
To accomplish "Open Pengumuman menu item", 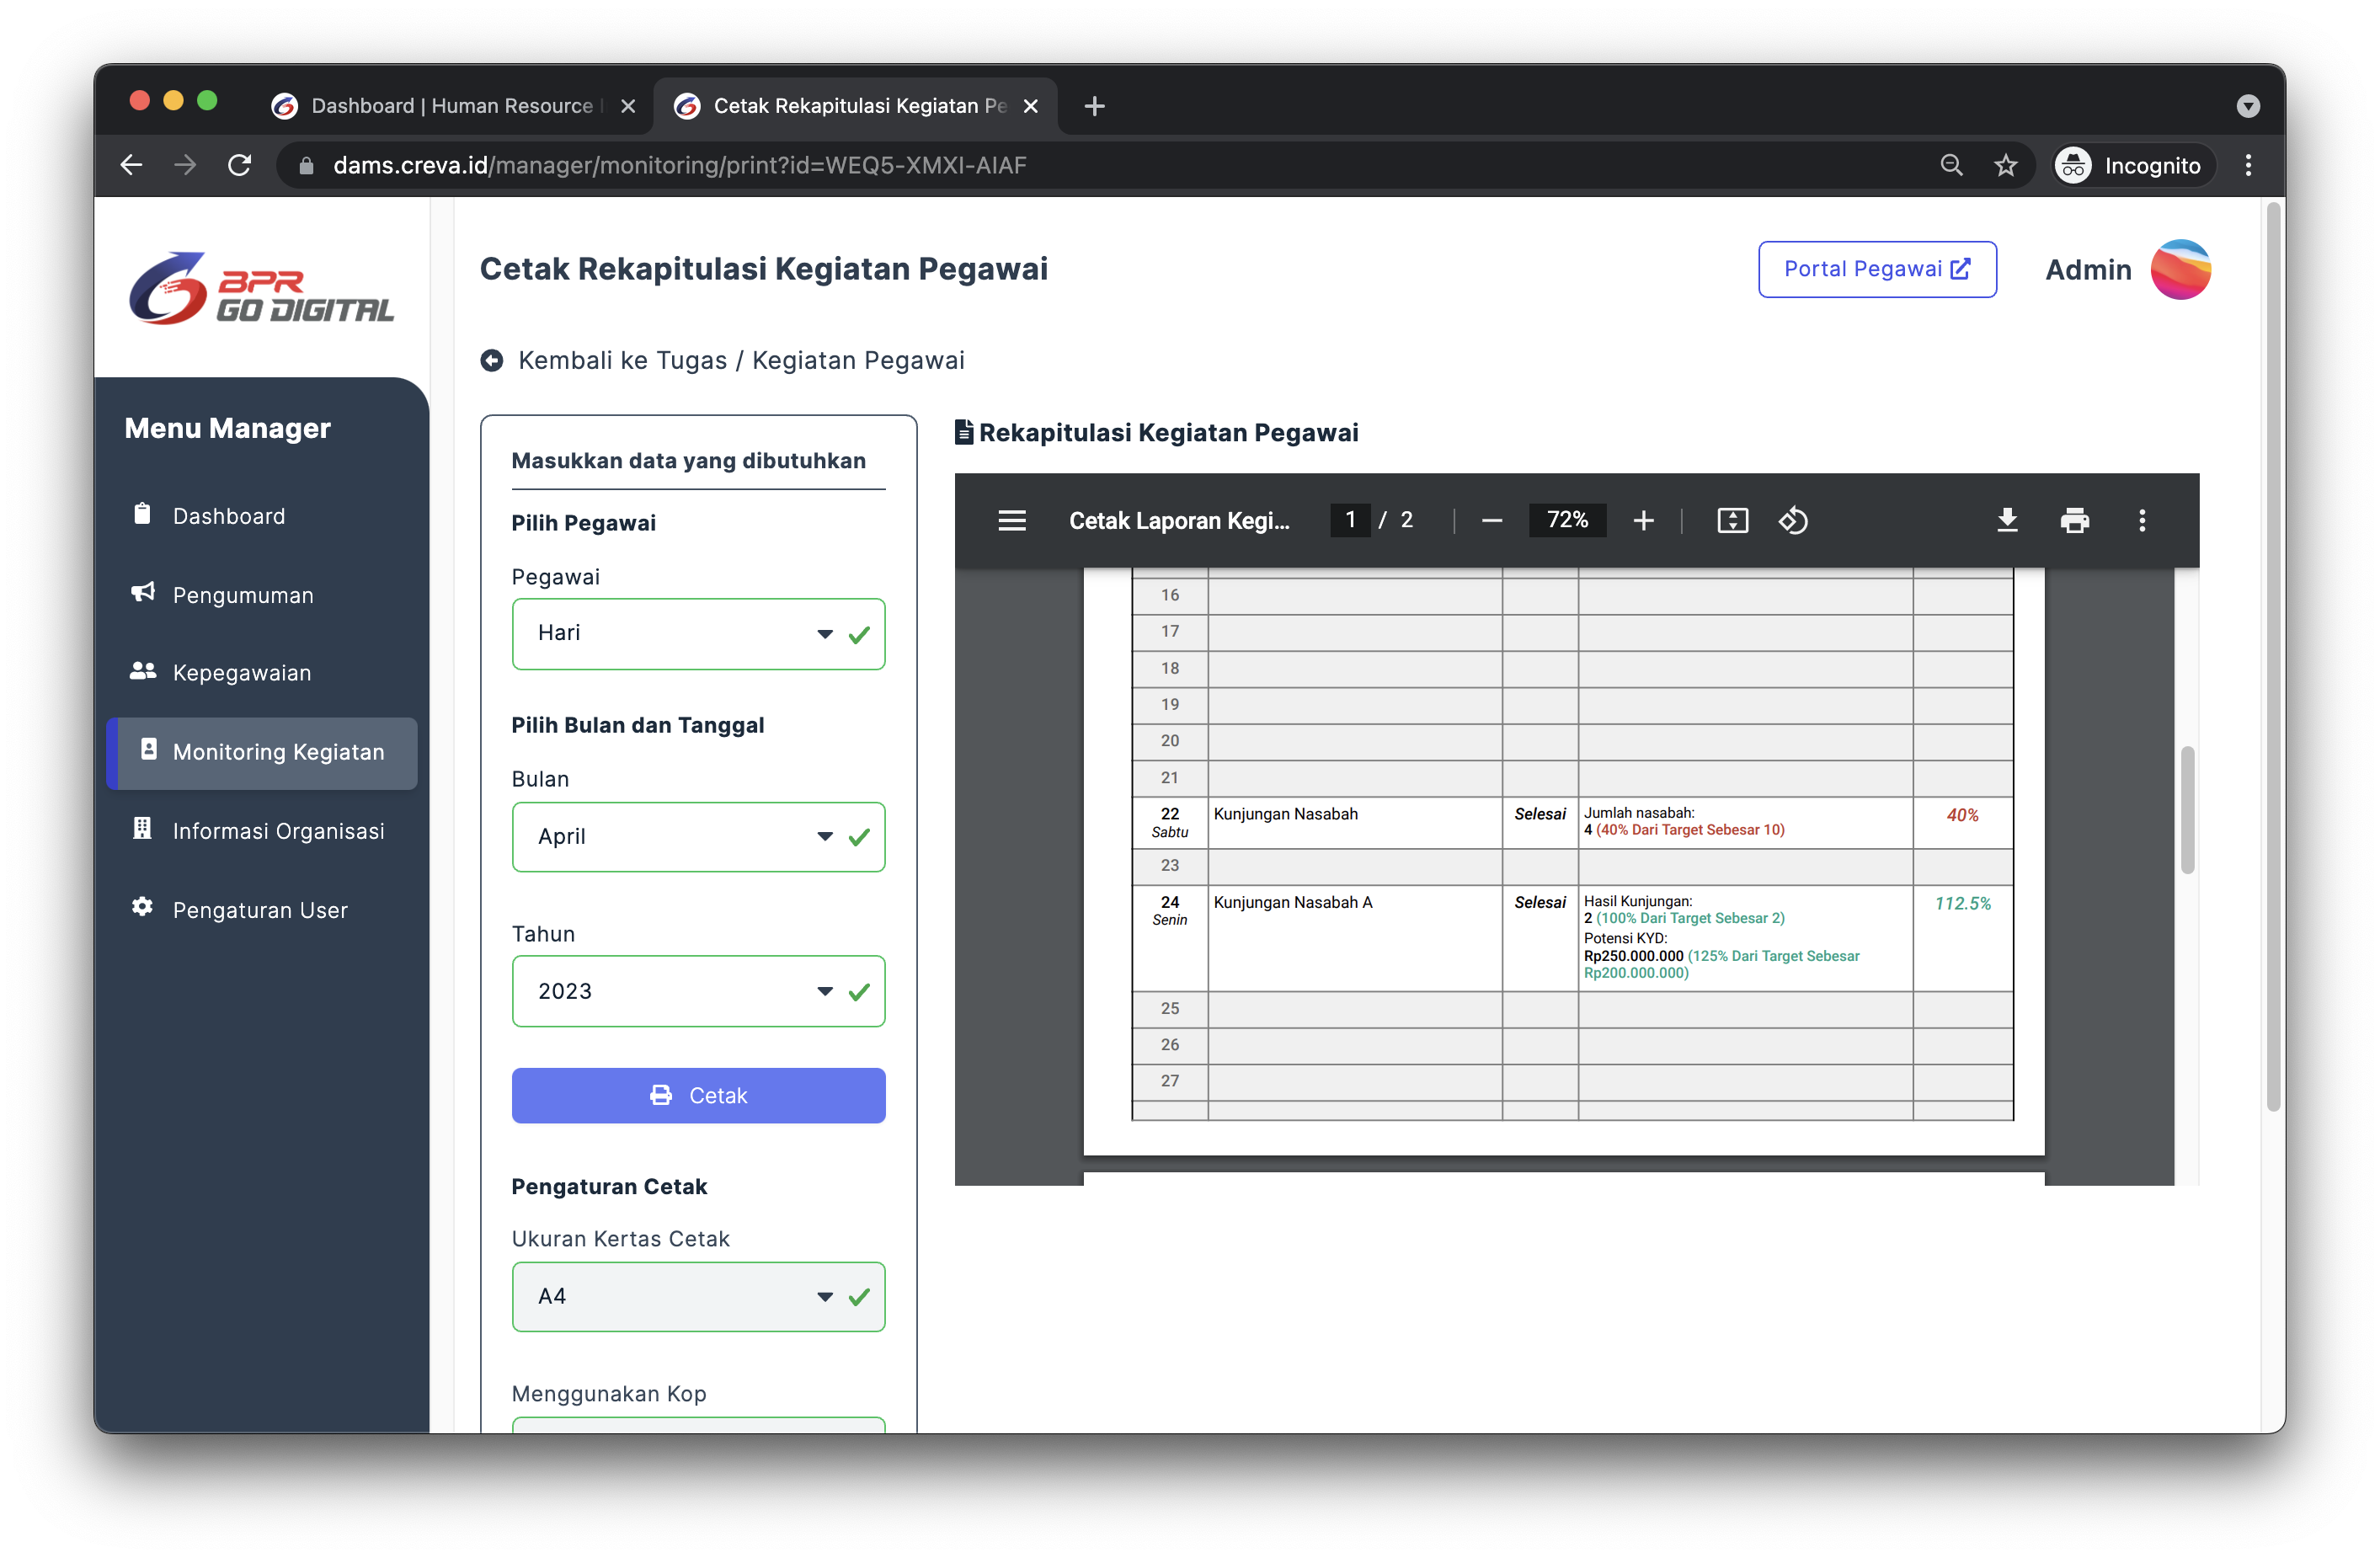I will (x=243, y=595).
